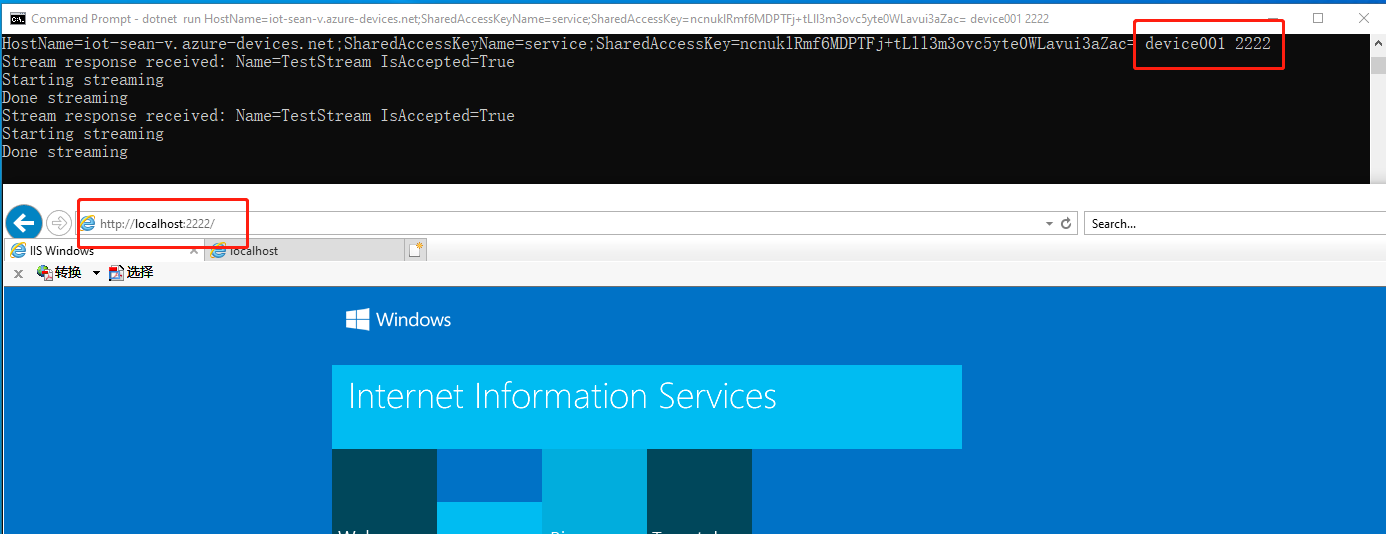
Task: Open the Command Prompt system menu icon
Action: pos(17,18)
